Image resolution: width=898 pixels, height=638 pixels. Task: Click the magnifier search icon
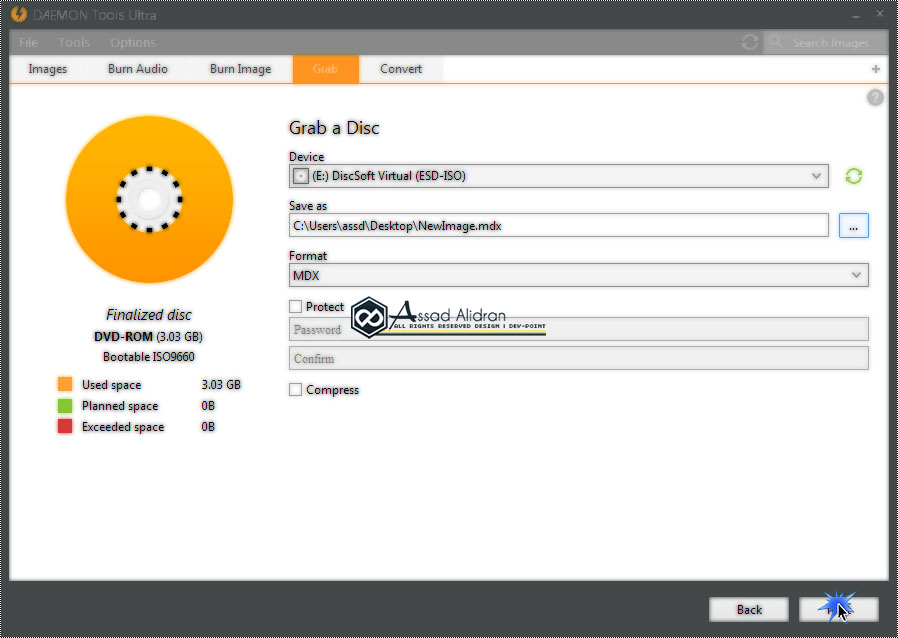coord(775,42)
